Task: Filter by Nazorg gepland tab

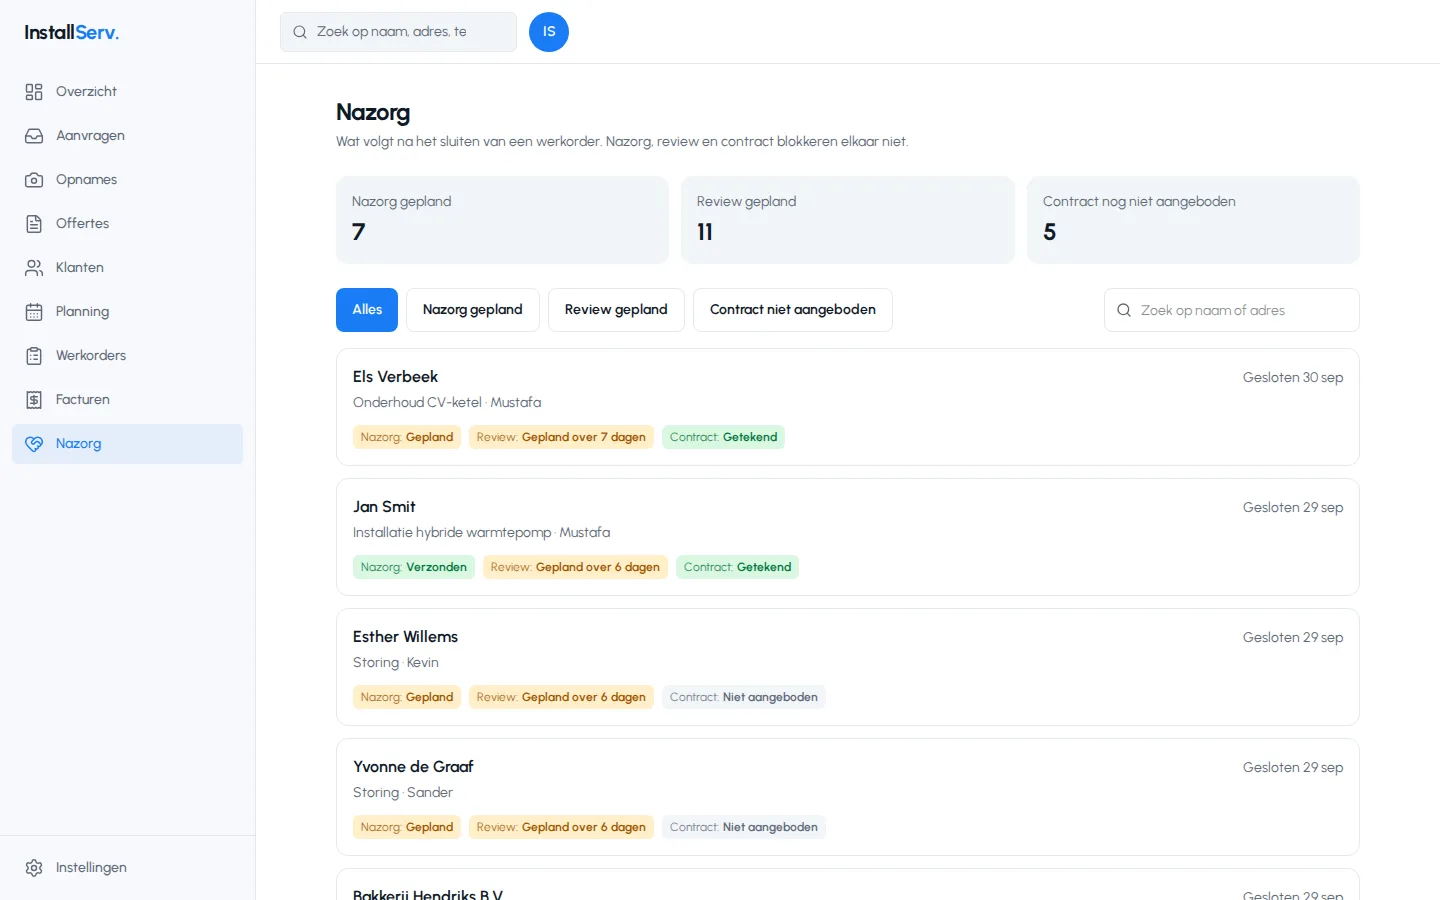Action: tap(473, 310)
